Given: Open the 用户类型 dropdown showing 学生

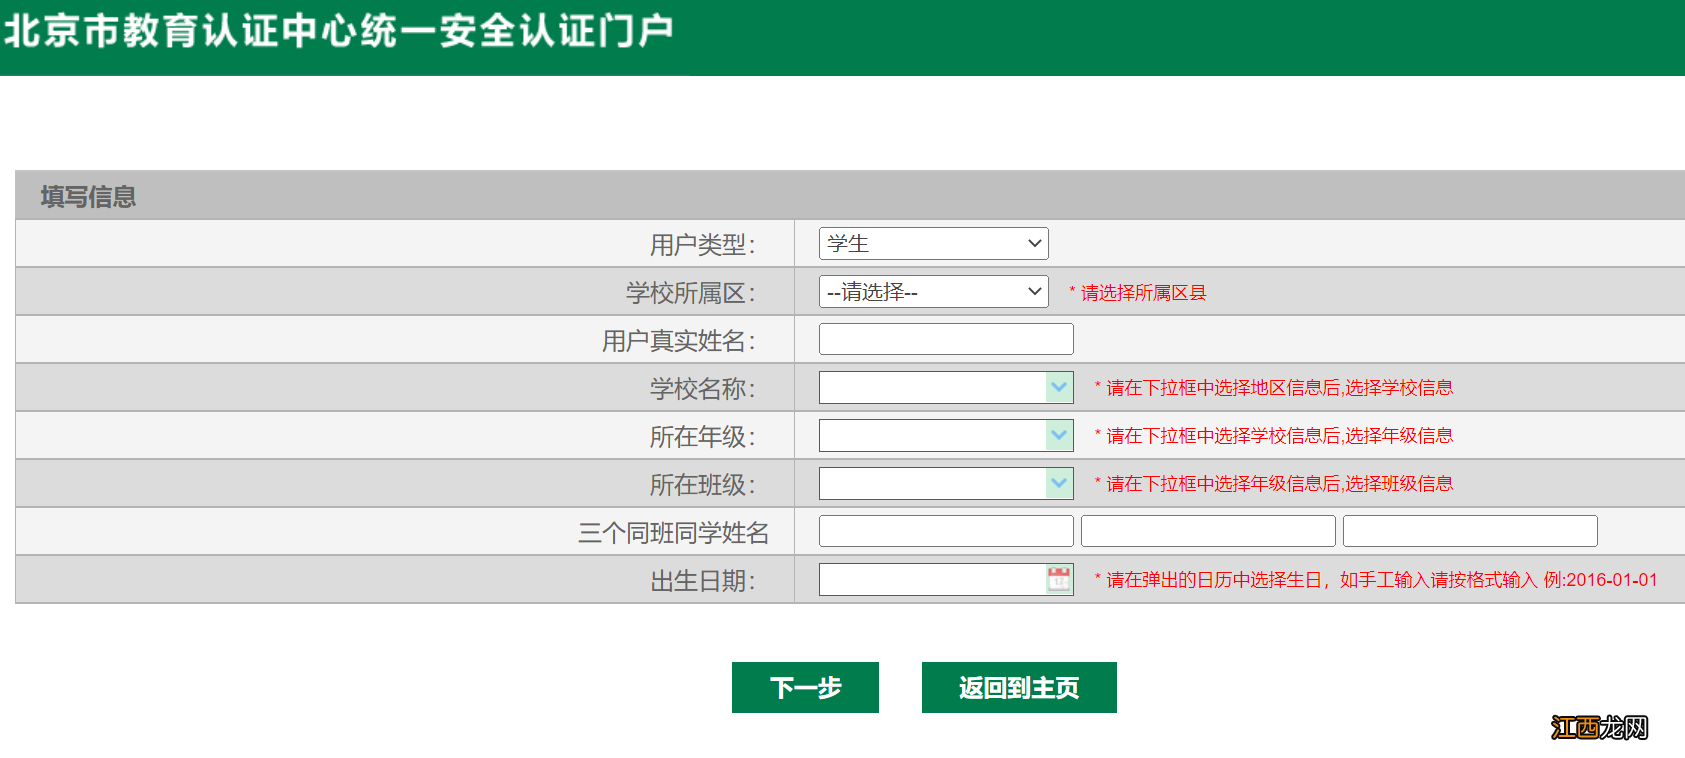Looking at the screenshot, I should click(934, 243).
